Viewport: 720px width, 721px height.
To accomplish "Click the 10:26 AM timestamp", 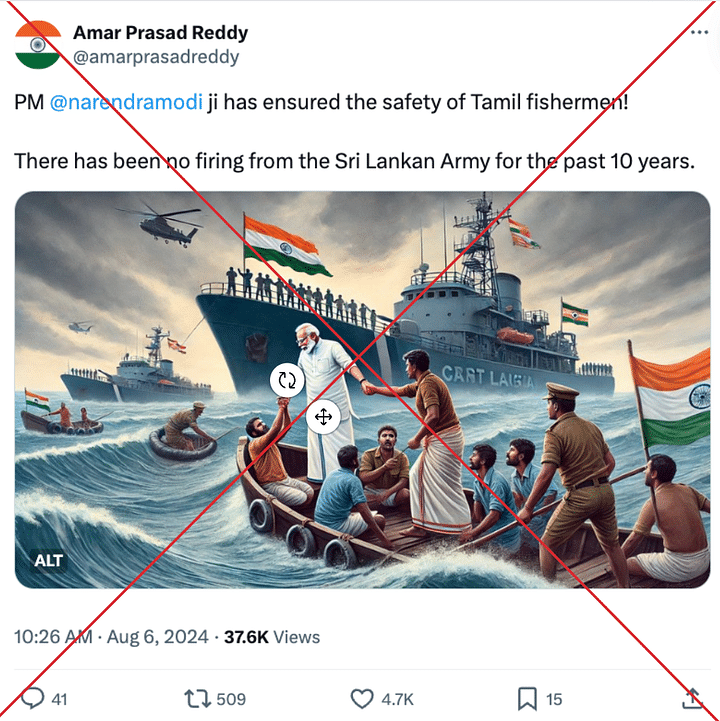I will coord(53,637).
